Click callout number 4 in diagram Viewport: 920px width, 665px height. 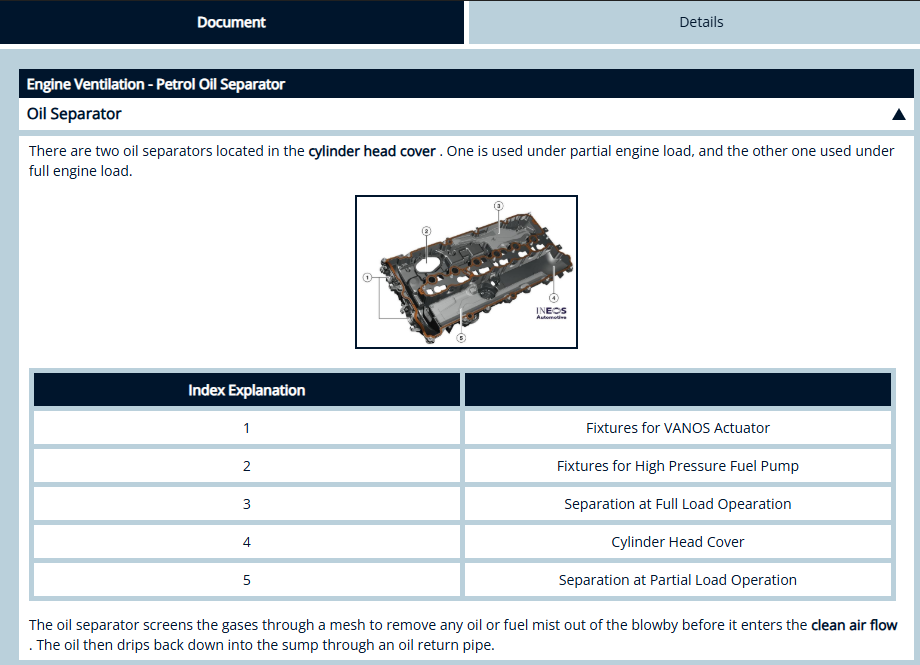coord(553,297)
